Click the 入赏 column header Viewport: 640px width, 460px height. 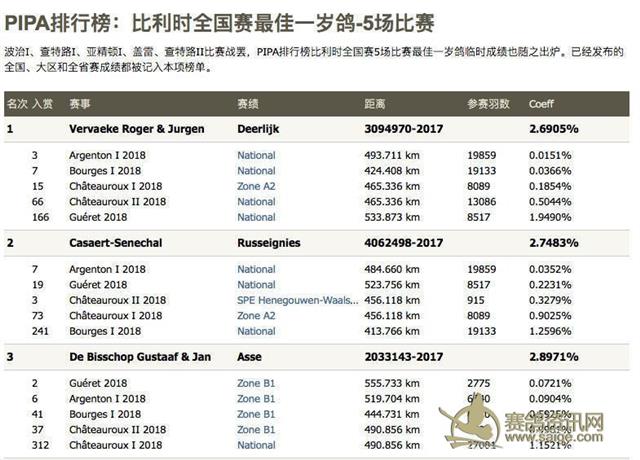[42, 104]
